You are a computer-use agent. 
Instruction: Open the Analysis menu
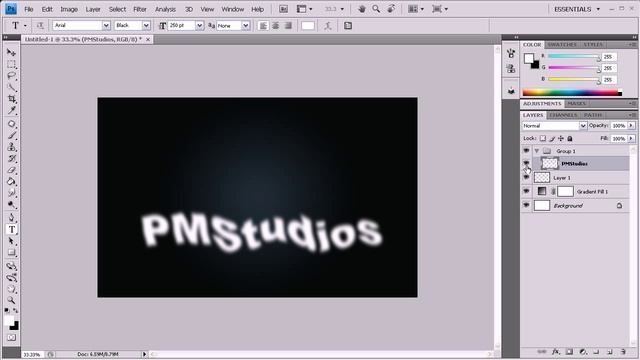click(165, 9)
